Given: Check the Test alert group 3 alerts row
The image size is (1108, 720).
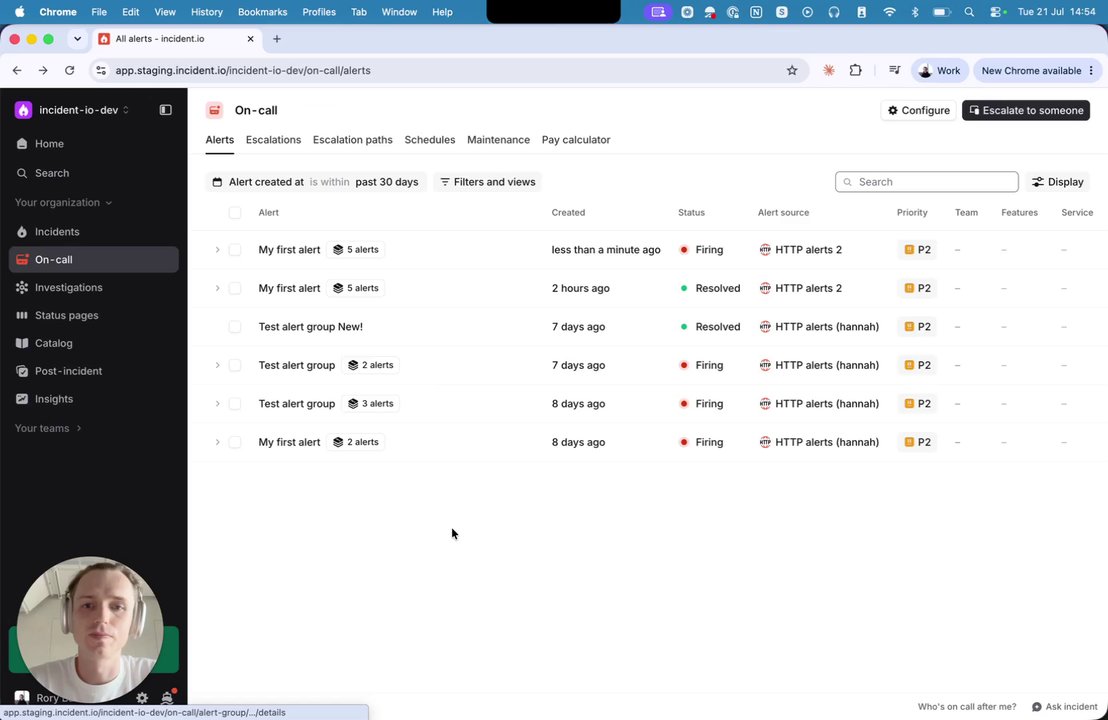Looking at the screenshot, I should click(x=235, y=404).
